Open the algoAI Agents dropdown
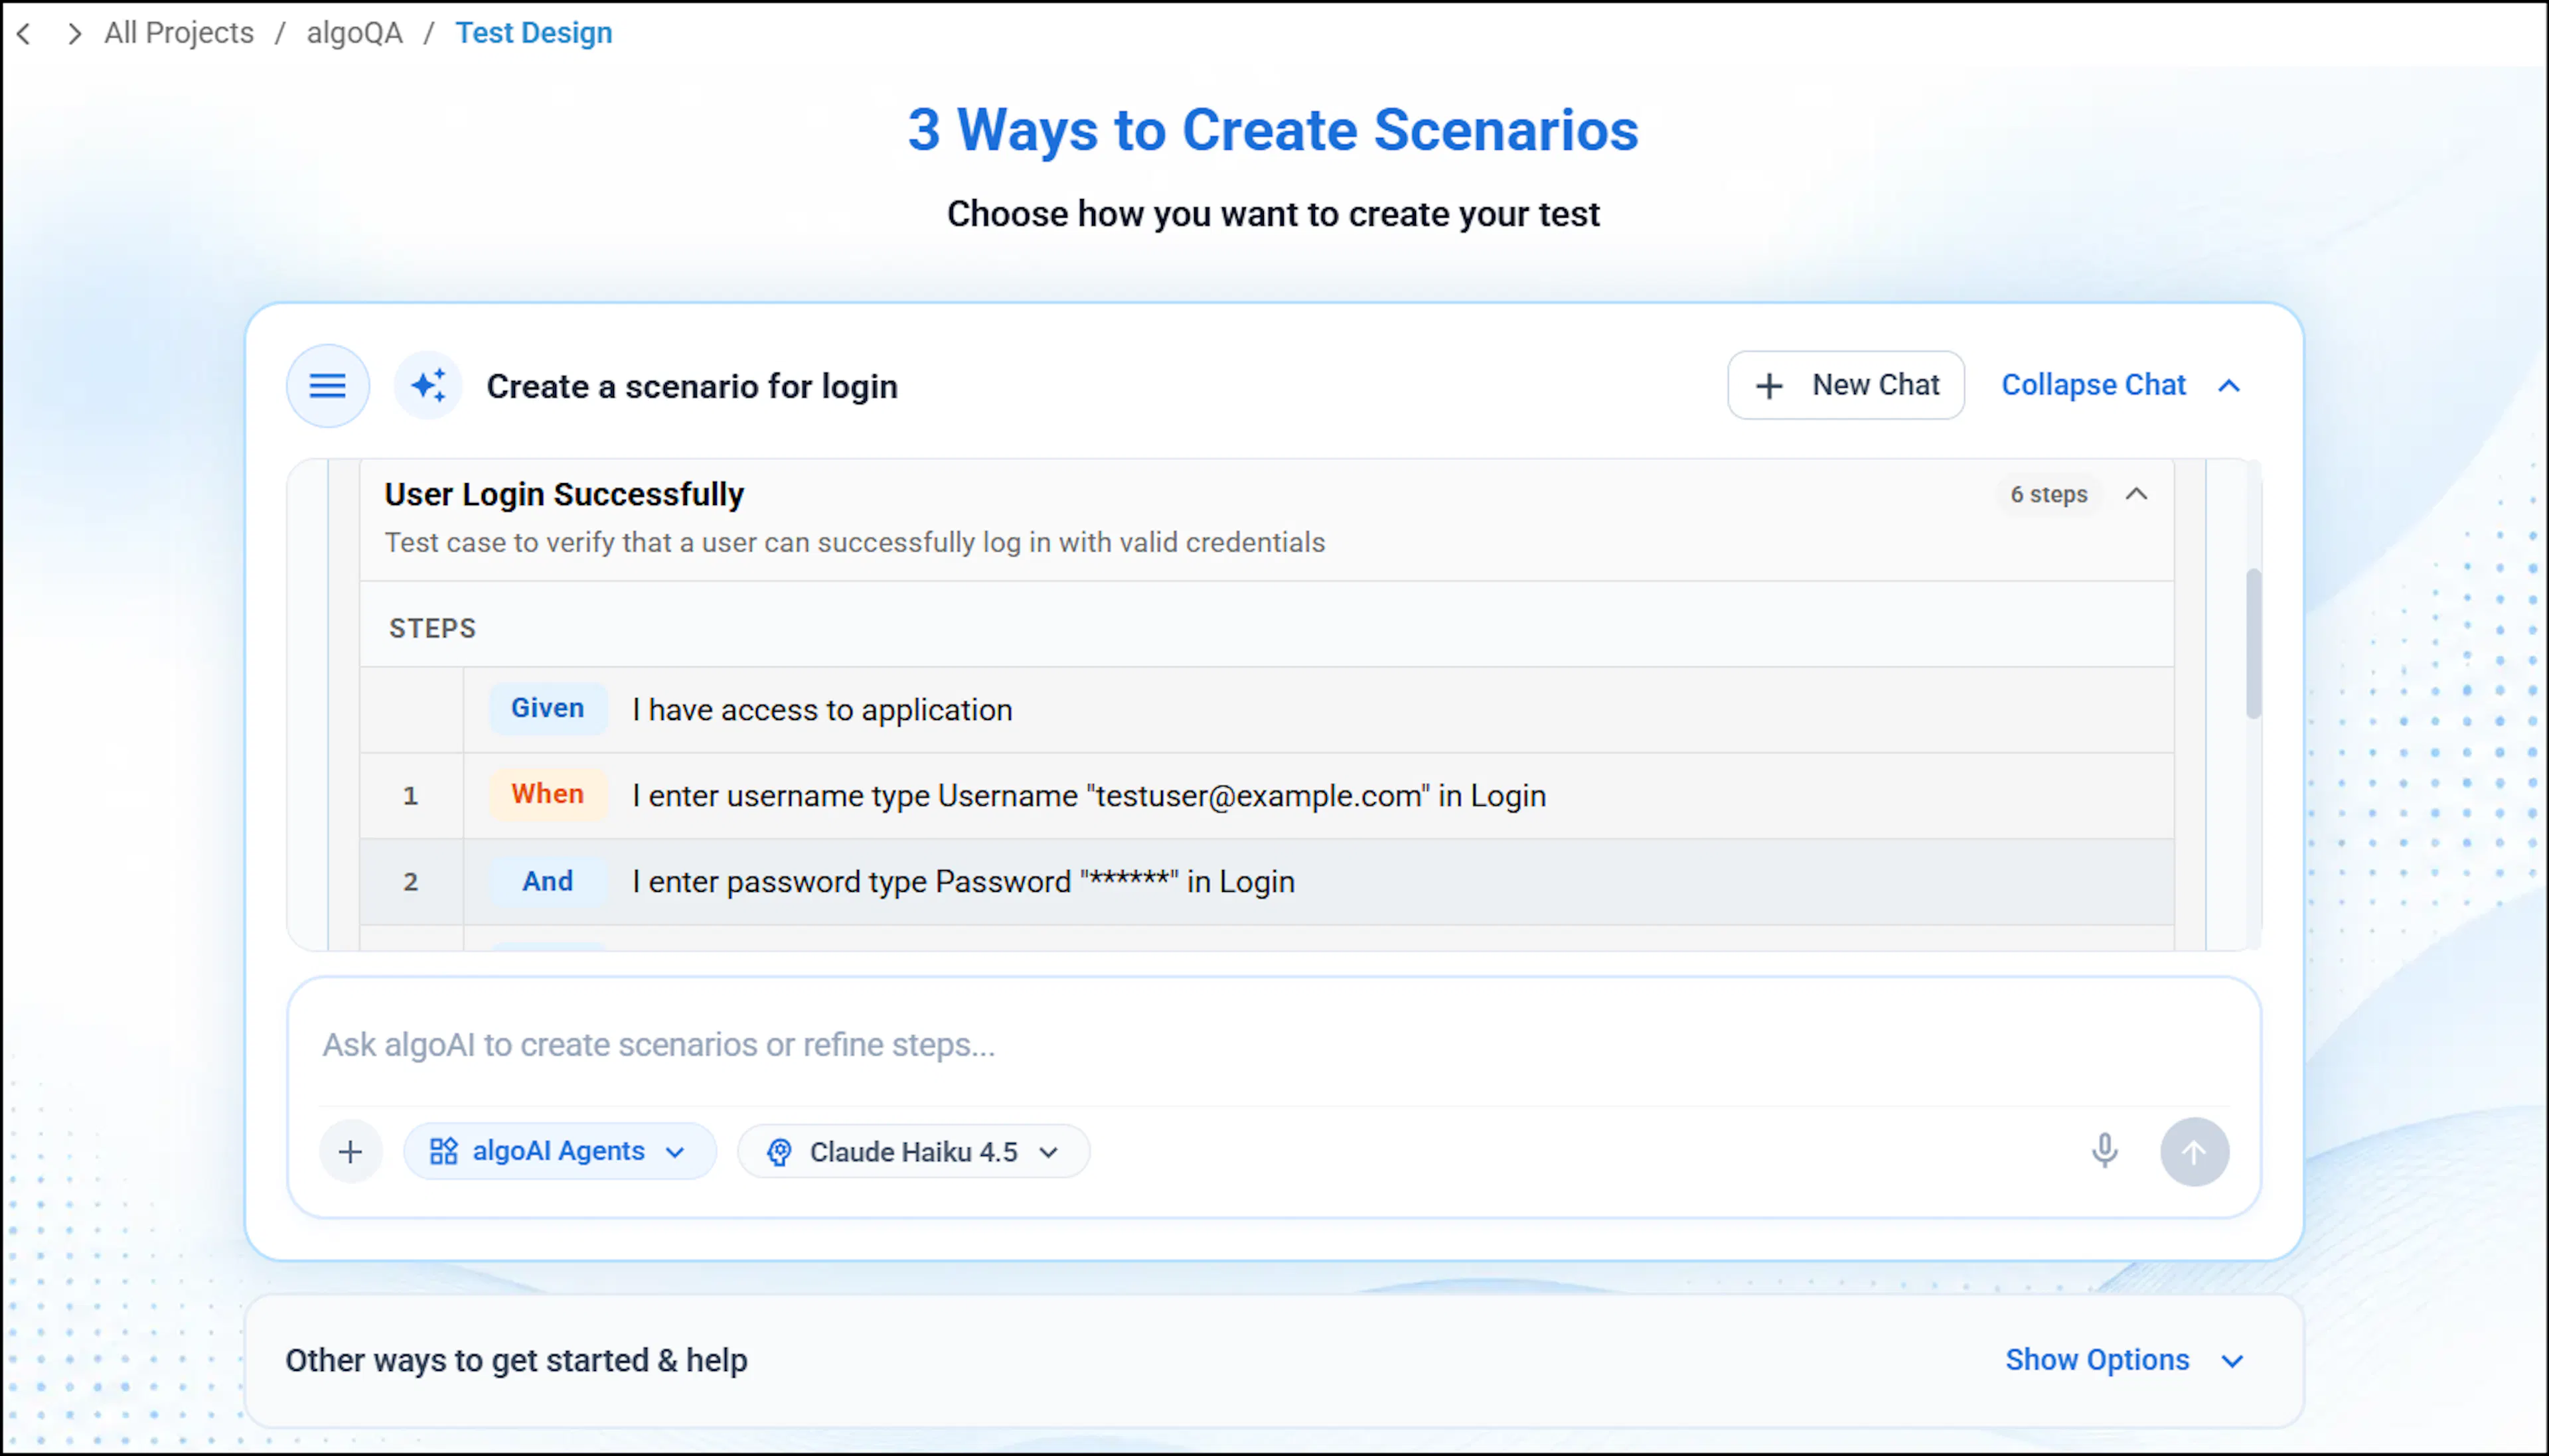This screenshot has width=2549, height=1456. (559, 1151)
